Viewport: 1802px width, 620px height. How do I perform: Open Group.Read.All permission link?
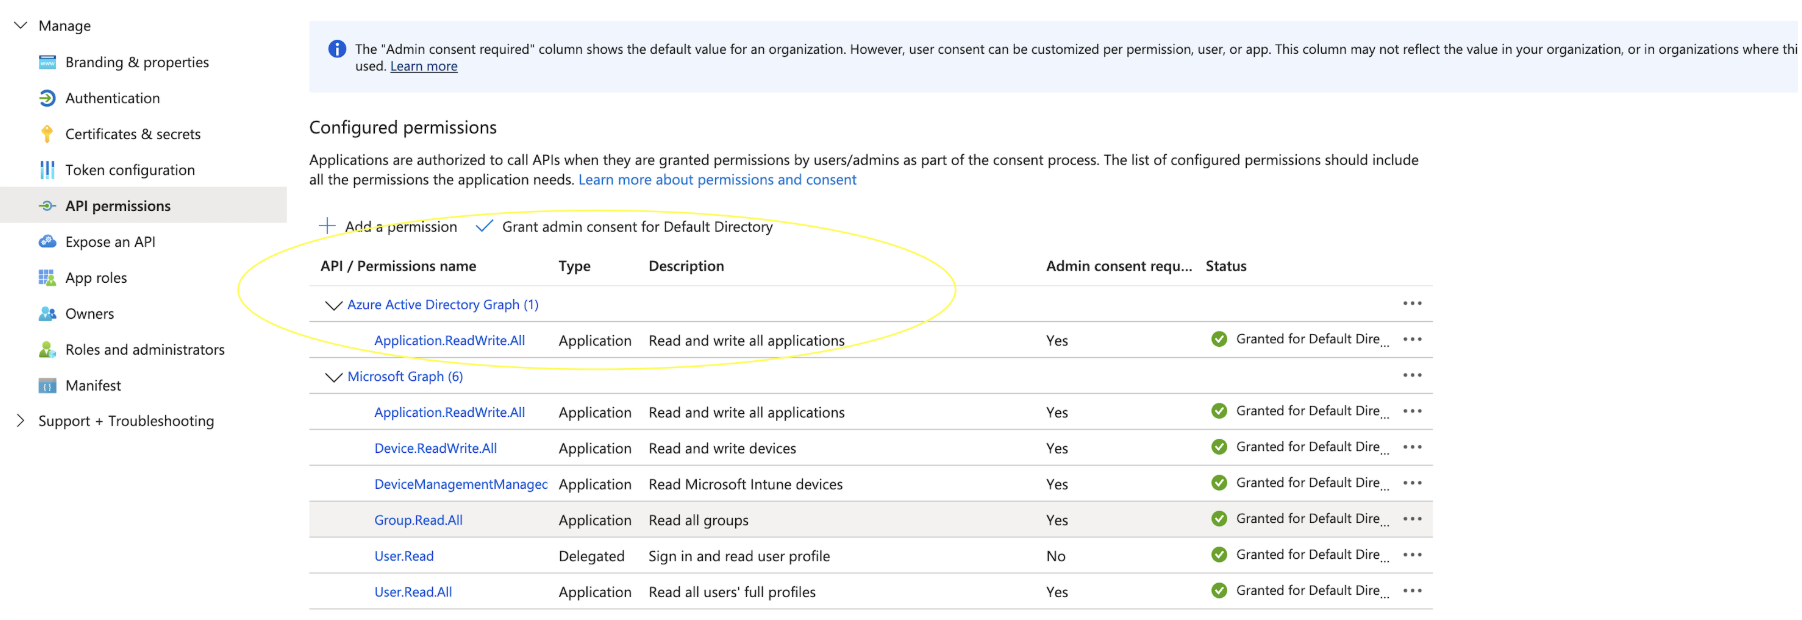tap(418, 521)
